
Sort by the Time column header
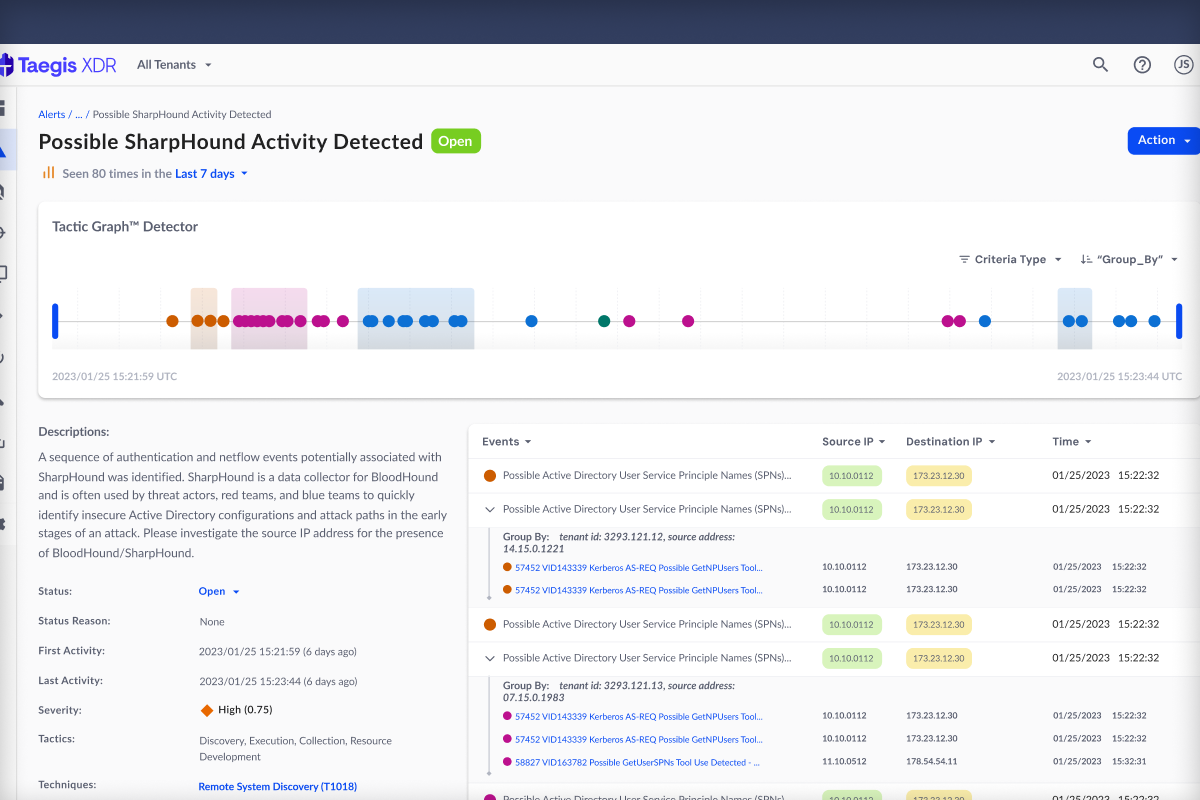click(x=1071, y=441)
